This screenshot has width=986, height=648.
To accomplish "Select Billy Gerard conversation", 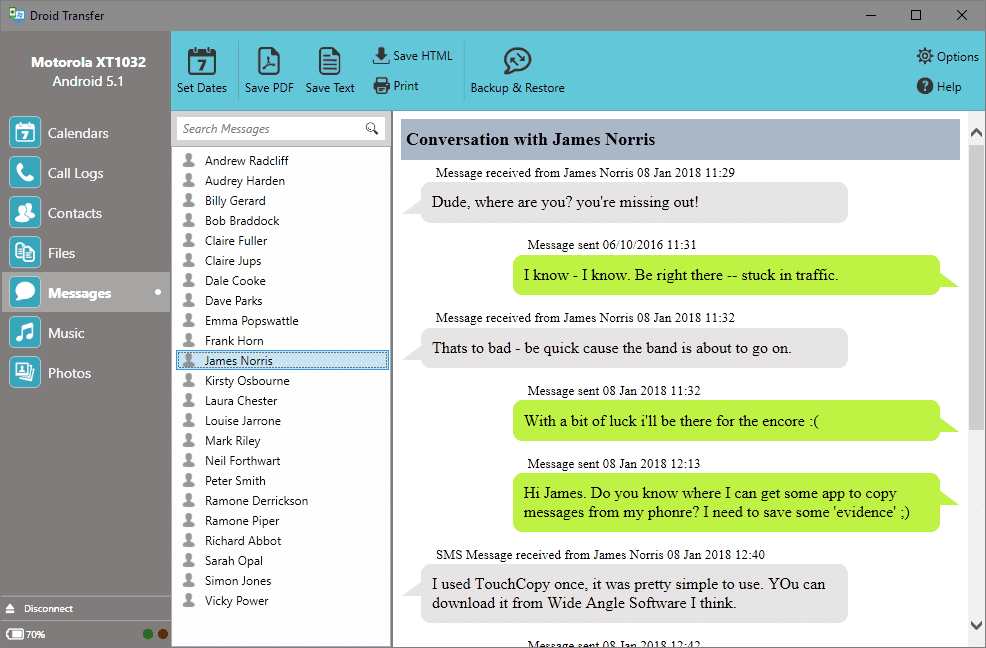I will (x=282, y=201).
